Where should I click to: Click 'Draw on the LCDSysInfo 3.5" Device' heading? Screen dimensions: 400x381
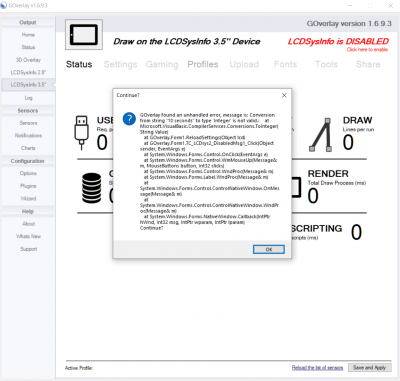click(187, 41)
